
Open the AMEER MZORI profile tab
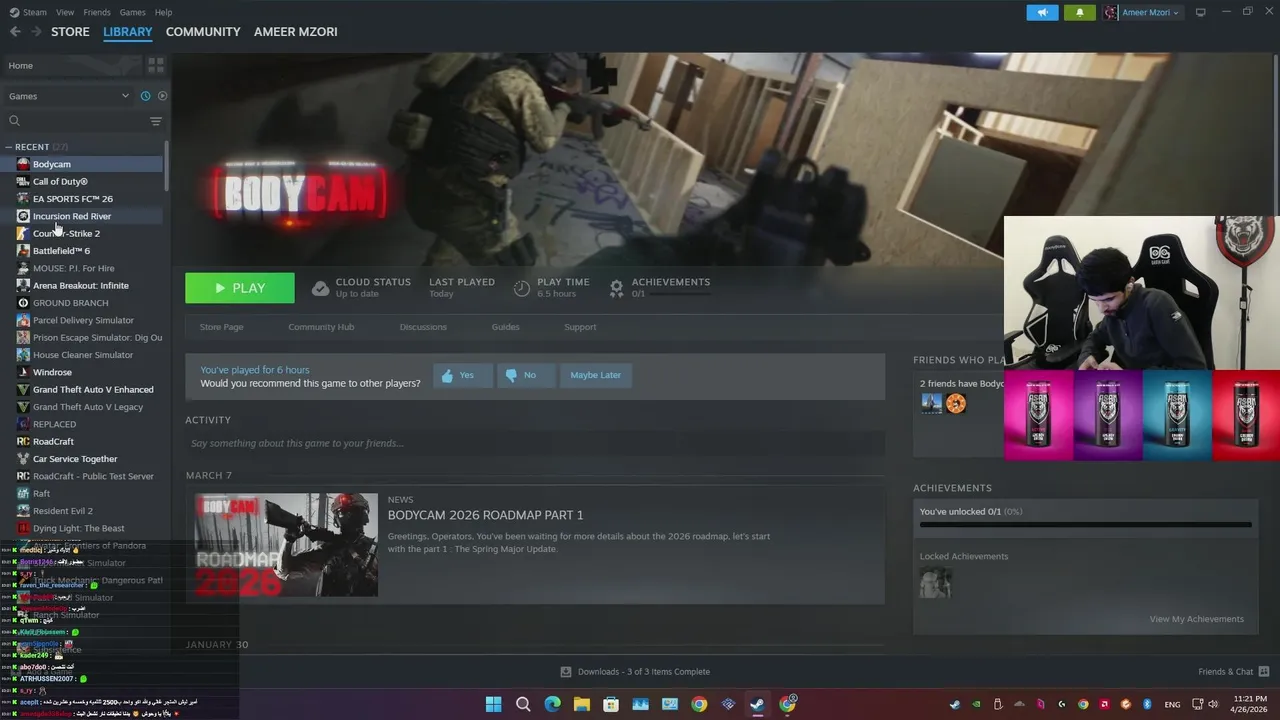click(x=295, y=32)
